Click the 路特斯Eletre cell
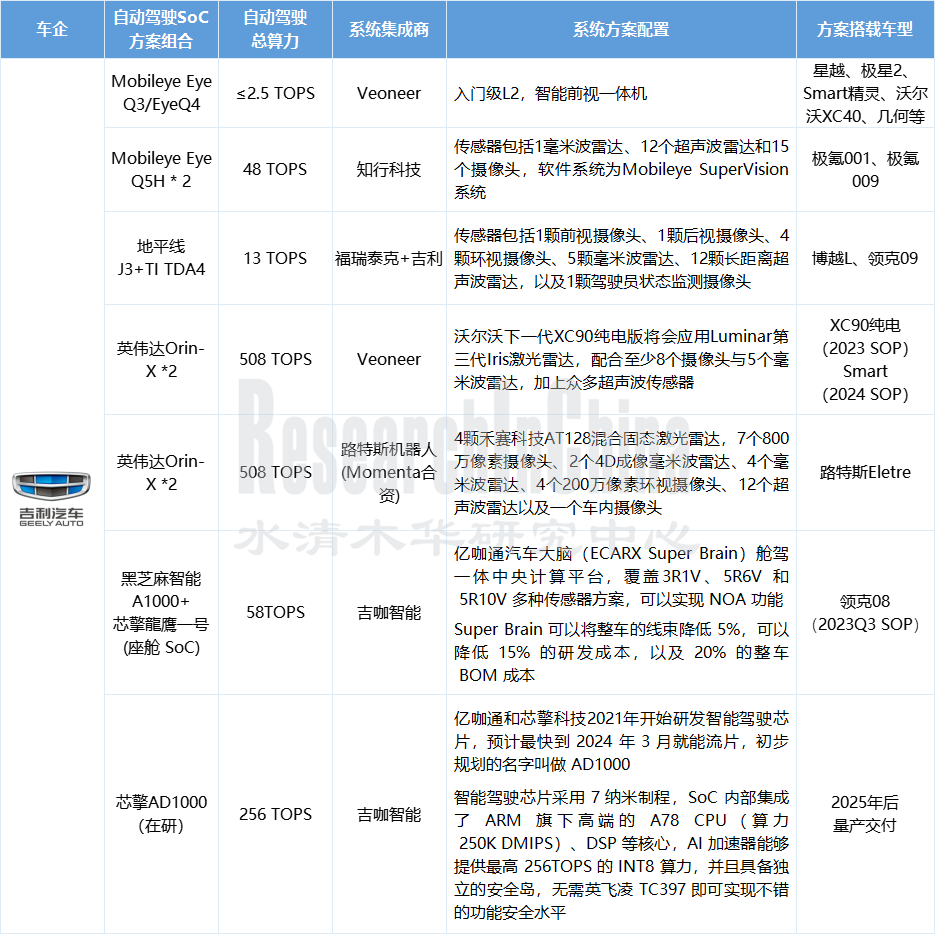The width and height of the screenshot is (935, 934). [x=865, y=472]
